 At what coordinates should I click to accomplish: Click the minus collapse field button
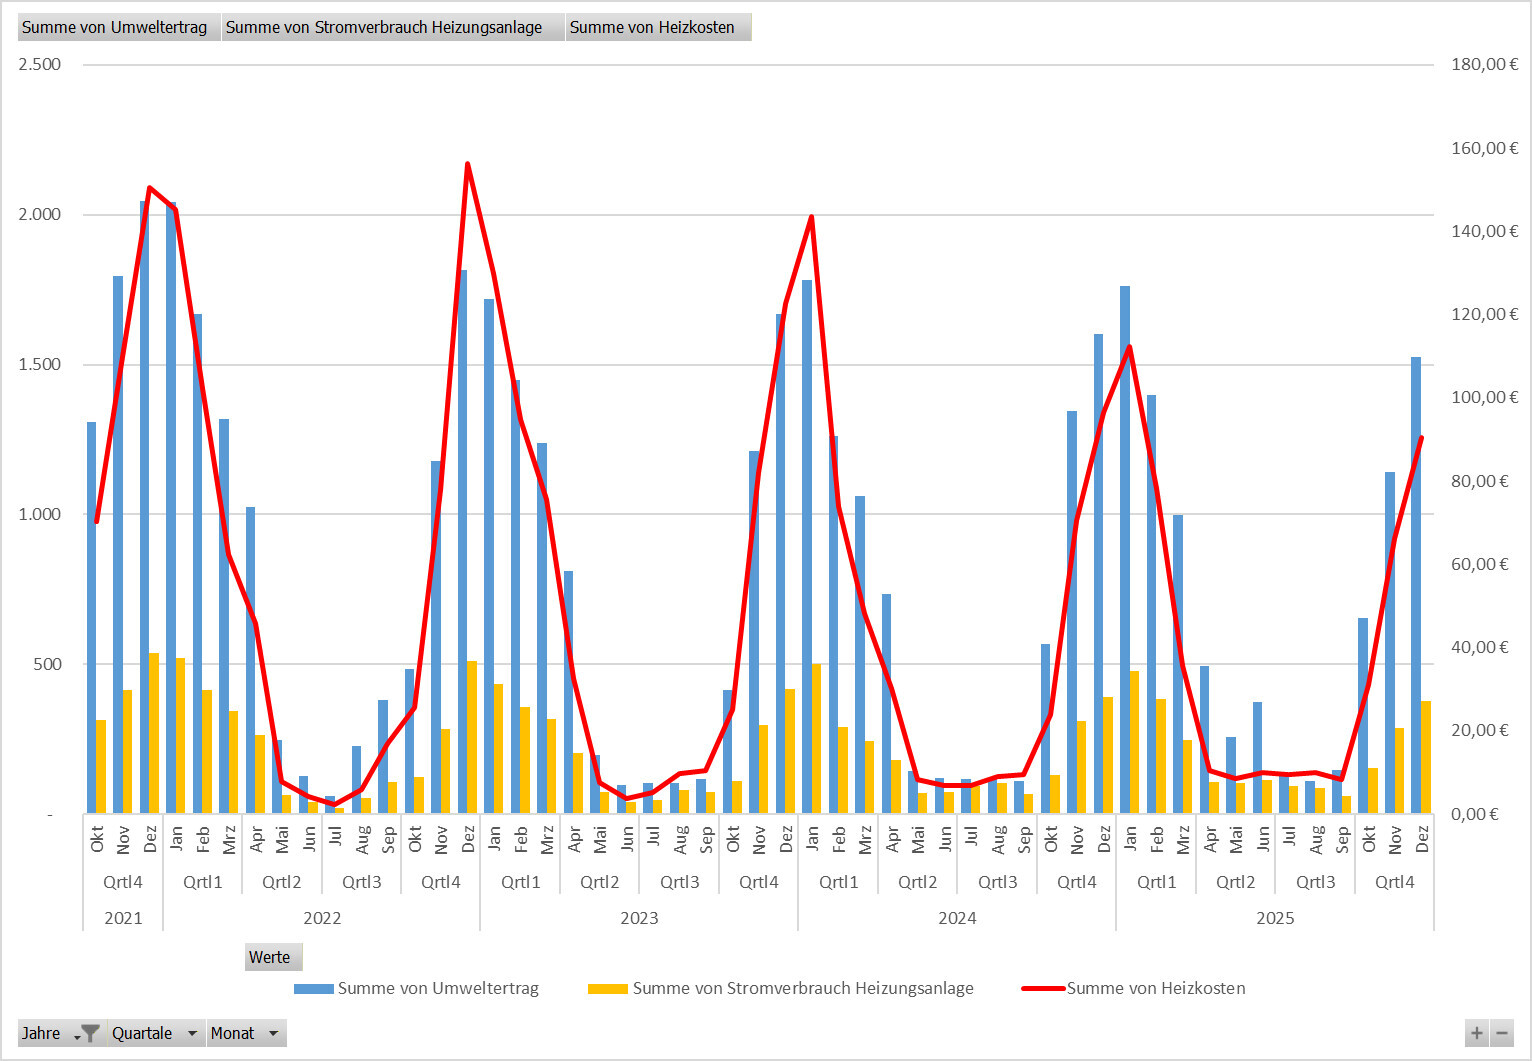1501,1033
